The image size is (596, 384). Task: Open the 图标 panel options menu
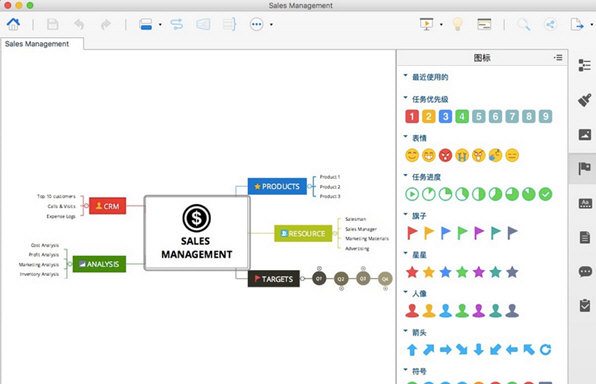pyautogui.click(x=558, y=58)
